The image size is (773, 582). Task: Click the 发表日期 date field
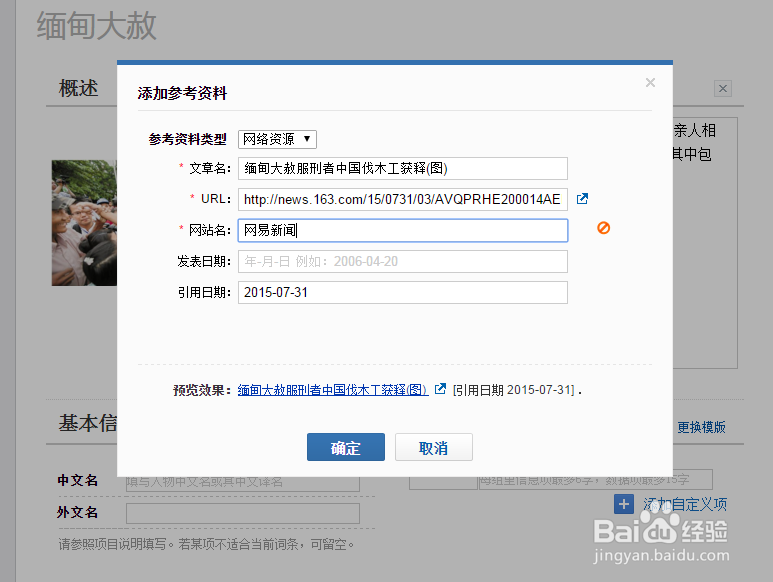(403, 261)
